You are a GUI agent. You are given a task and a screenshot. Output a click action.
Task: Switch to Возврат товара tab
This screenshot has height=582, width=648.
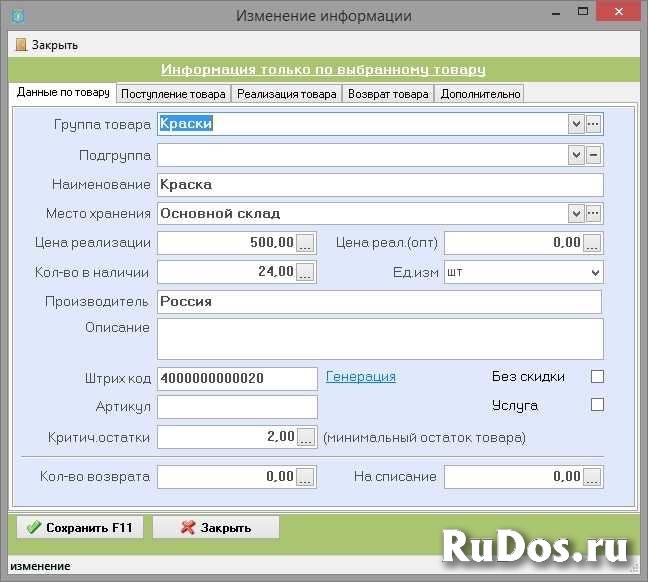click(387, 94)
